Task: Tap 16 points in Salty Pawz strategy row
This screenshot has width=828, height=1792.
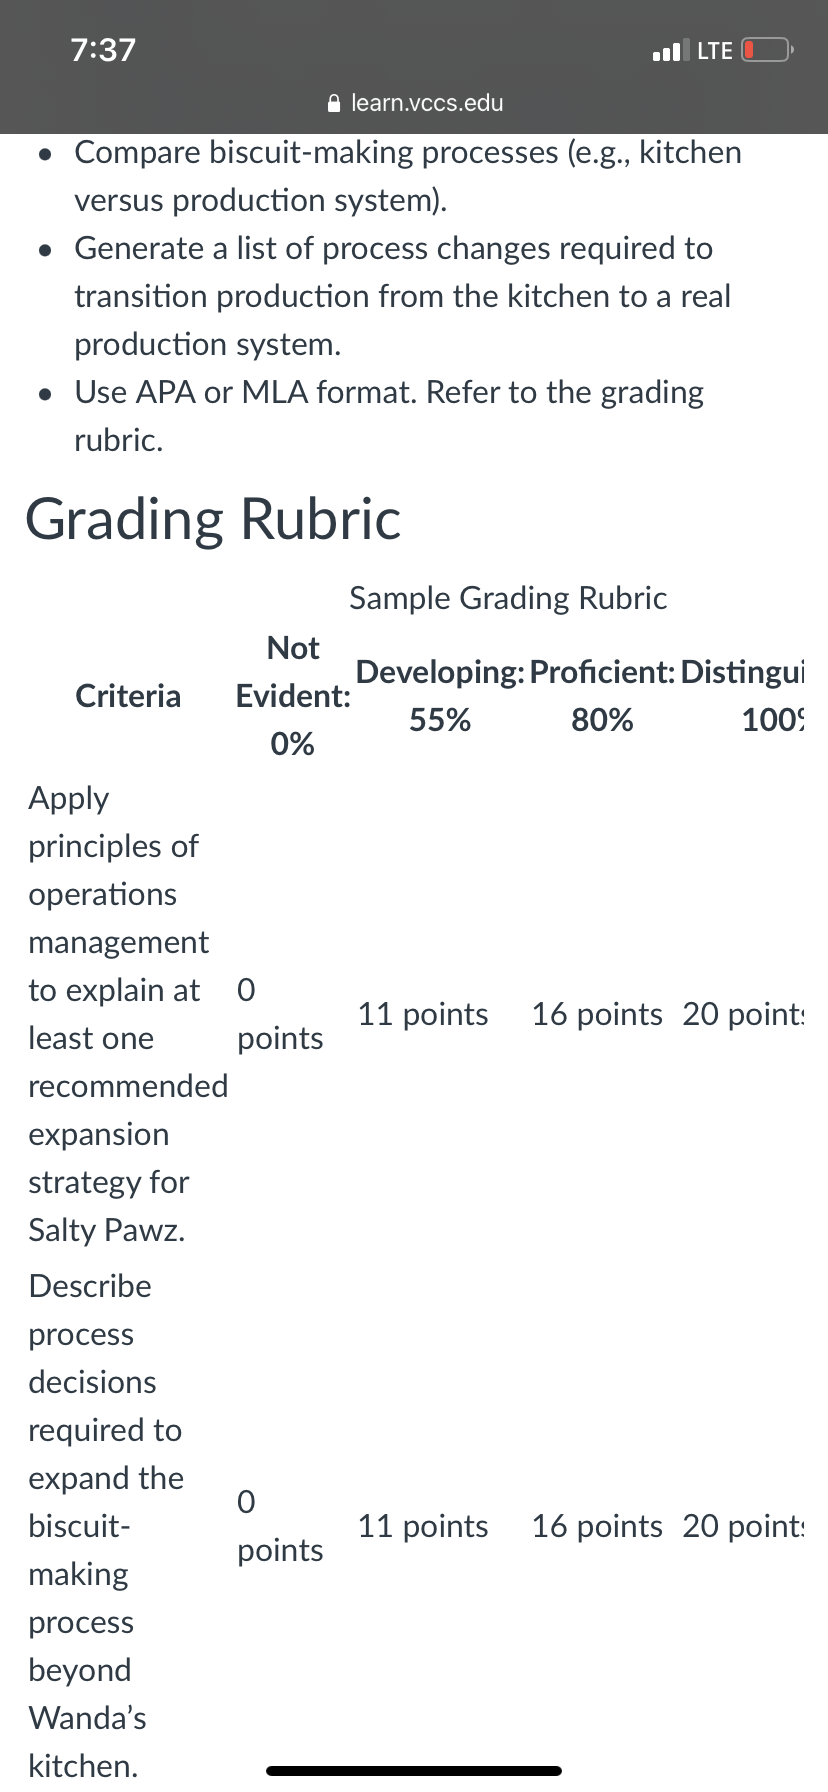Action: (597, 1014)
